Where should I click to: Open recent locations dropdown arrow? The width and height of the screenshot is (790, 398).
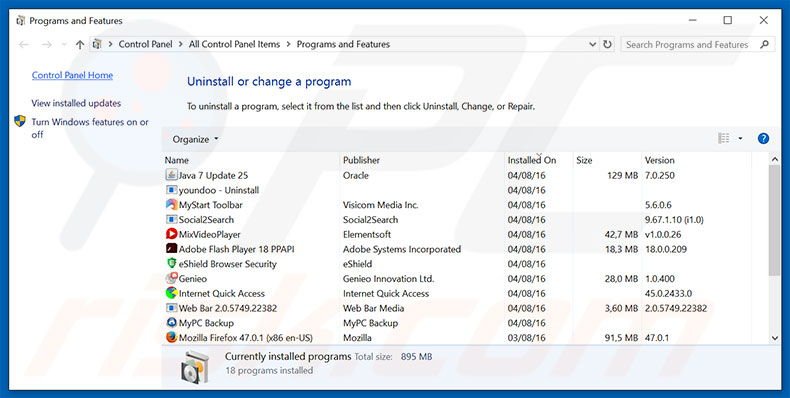coord(64,44)
